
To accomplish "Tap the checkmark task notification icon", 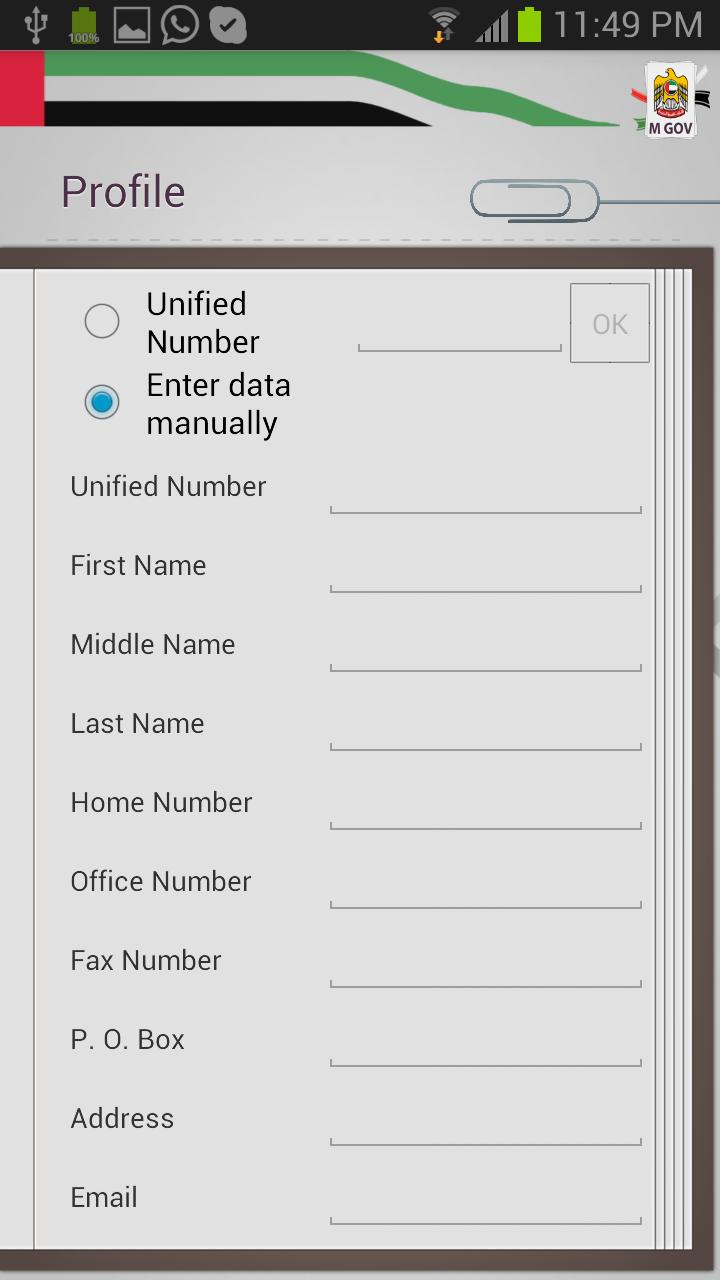I will click(x=228, y=25).
